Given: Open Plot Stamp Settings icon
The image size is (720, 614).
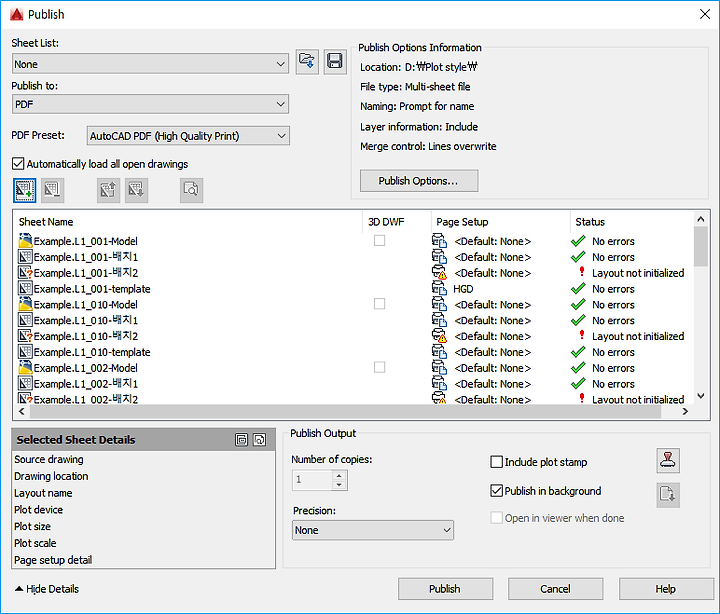Looking at the screenshot, I should pos(668,461).
